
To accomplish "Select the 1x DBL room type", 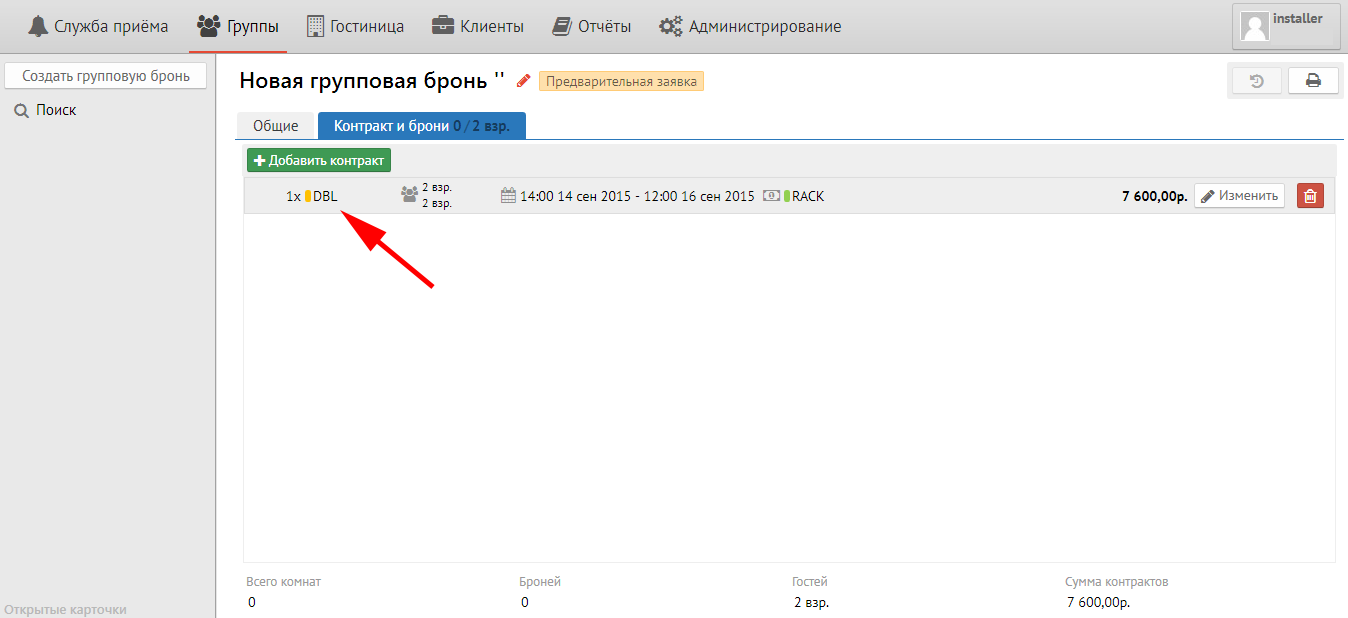I will coord(312,196).
